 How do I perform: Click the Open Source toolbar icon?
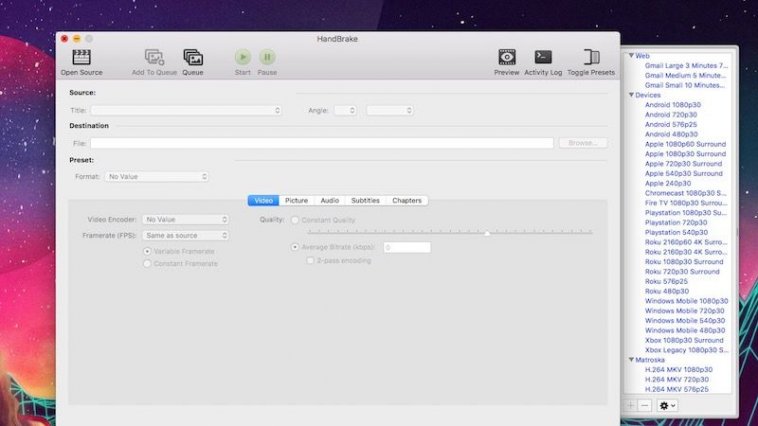pyautogui.click(x=81, y=58)
